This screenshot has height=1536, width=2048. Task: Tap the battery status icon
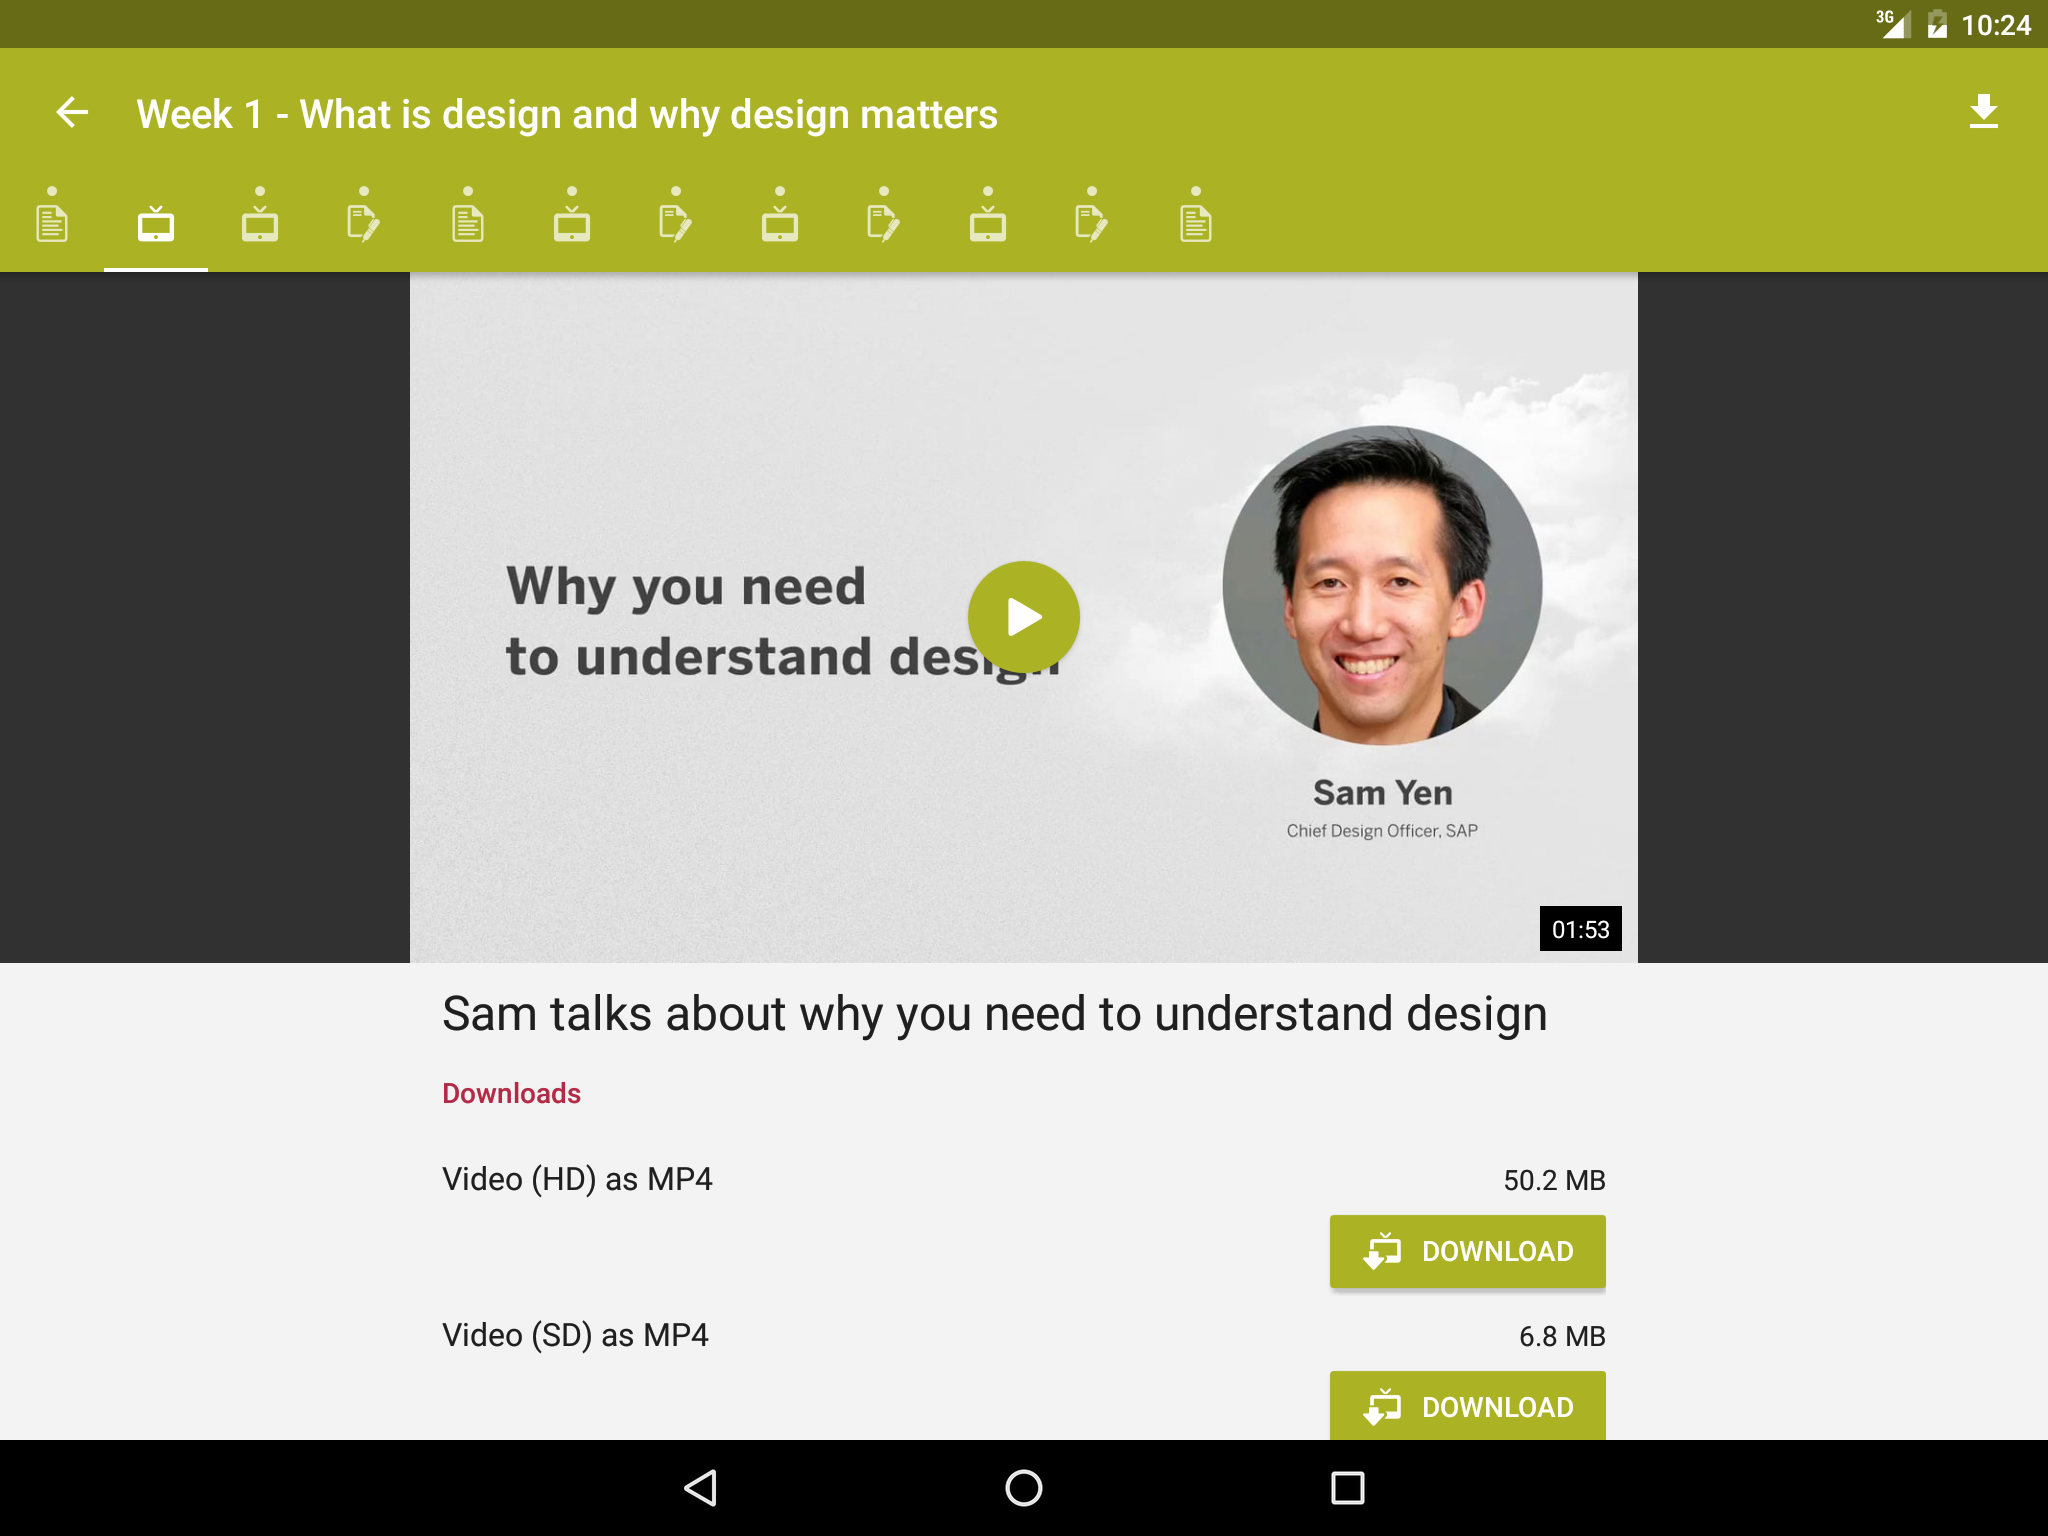click(1937, 24)
